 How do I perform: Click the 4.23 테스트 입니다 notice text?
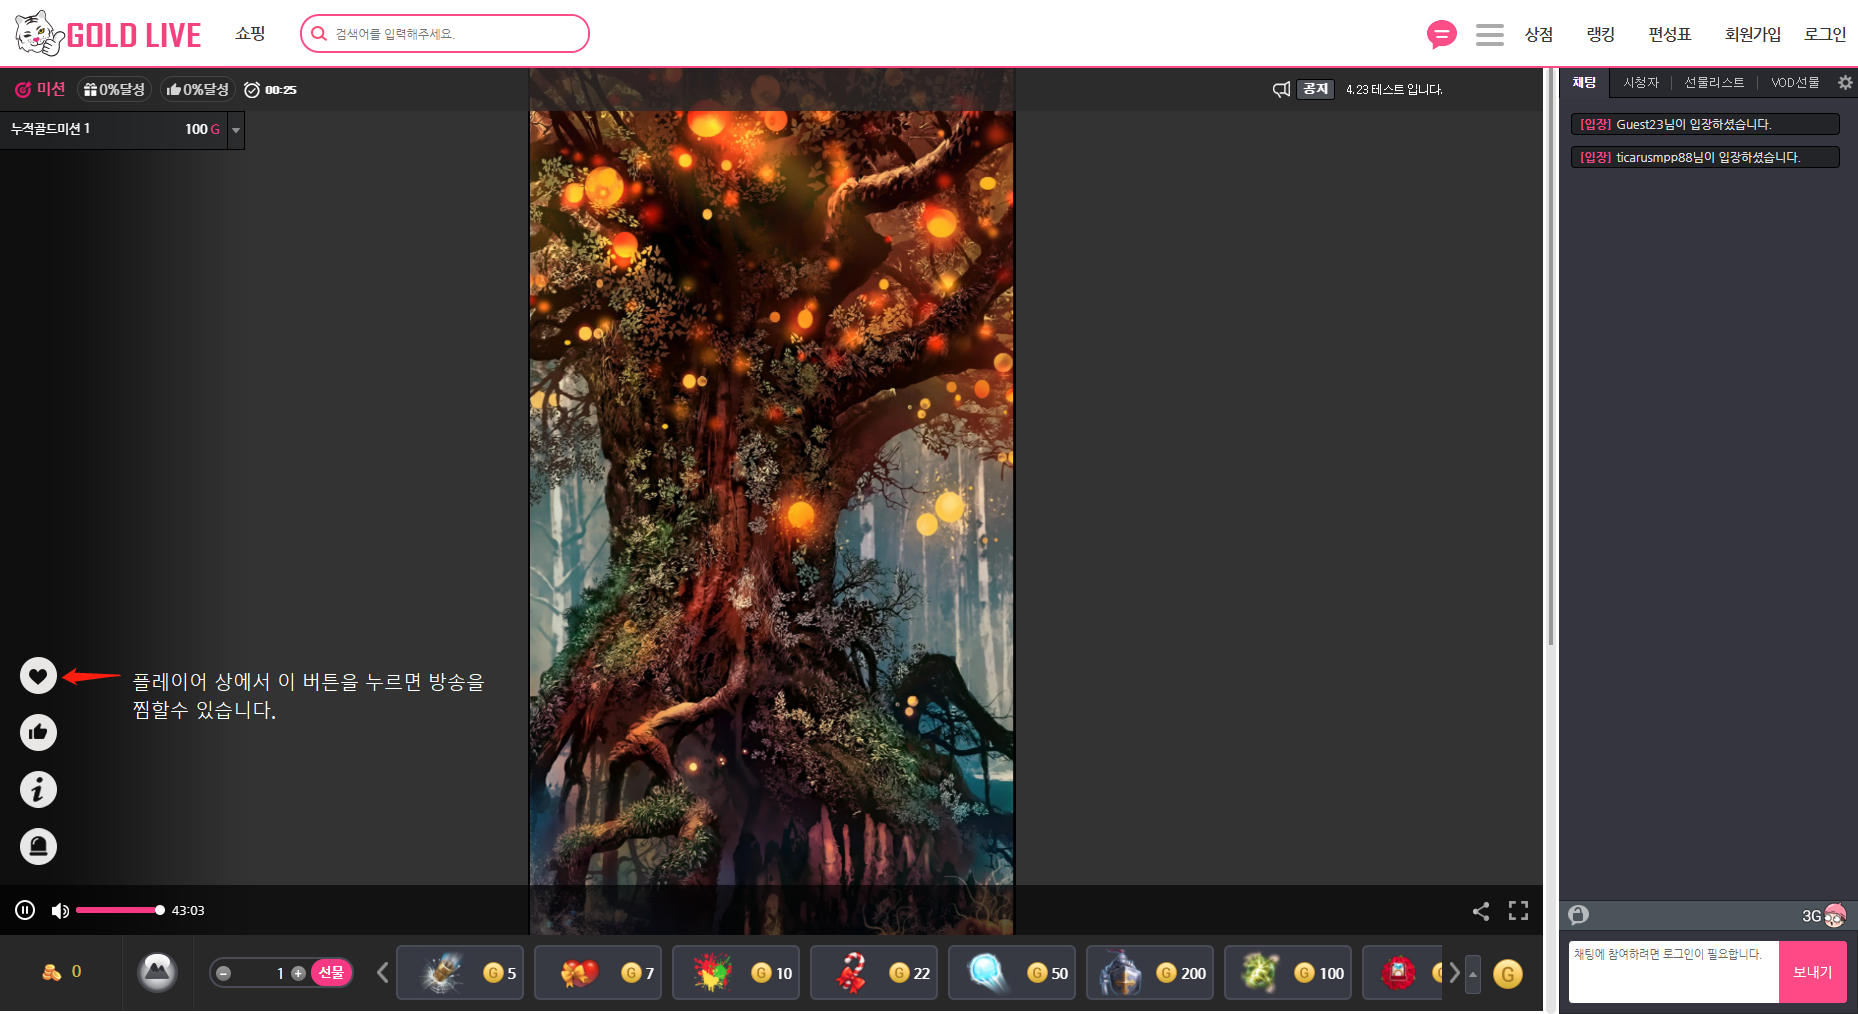point(1394,90)
